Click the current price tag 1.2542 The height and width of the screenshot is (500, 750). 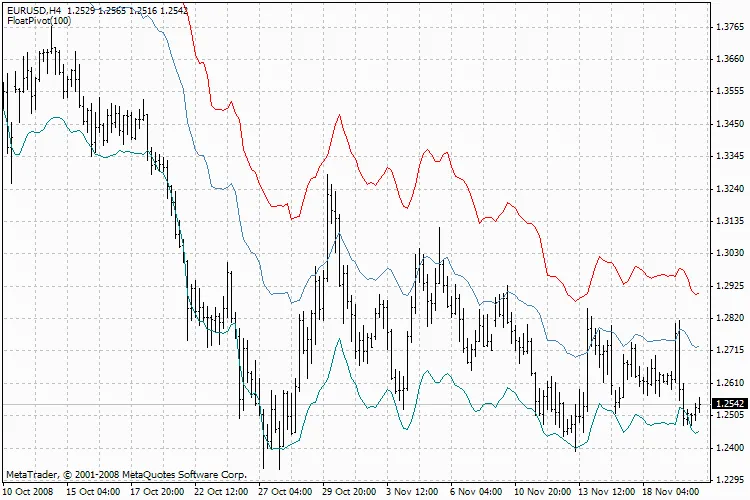[x=729, y=404]
